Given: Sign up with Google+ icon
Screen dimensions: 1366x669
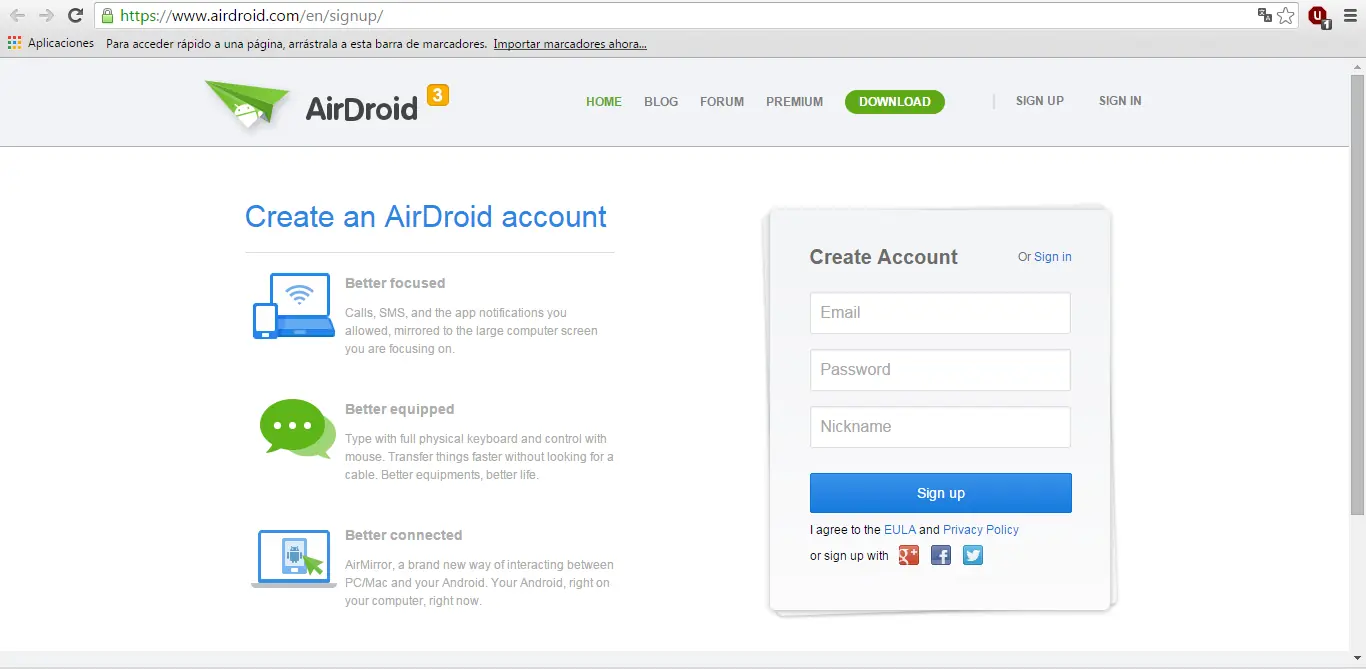Looking at the screenshot, I should (908, 555).
